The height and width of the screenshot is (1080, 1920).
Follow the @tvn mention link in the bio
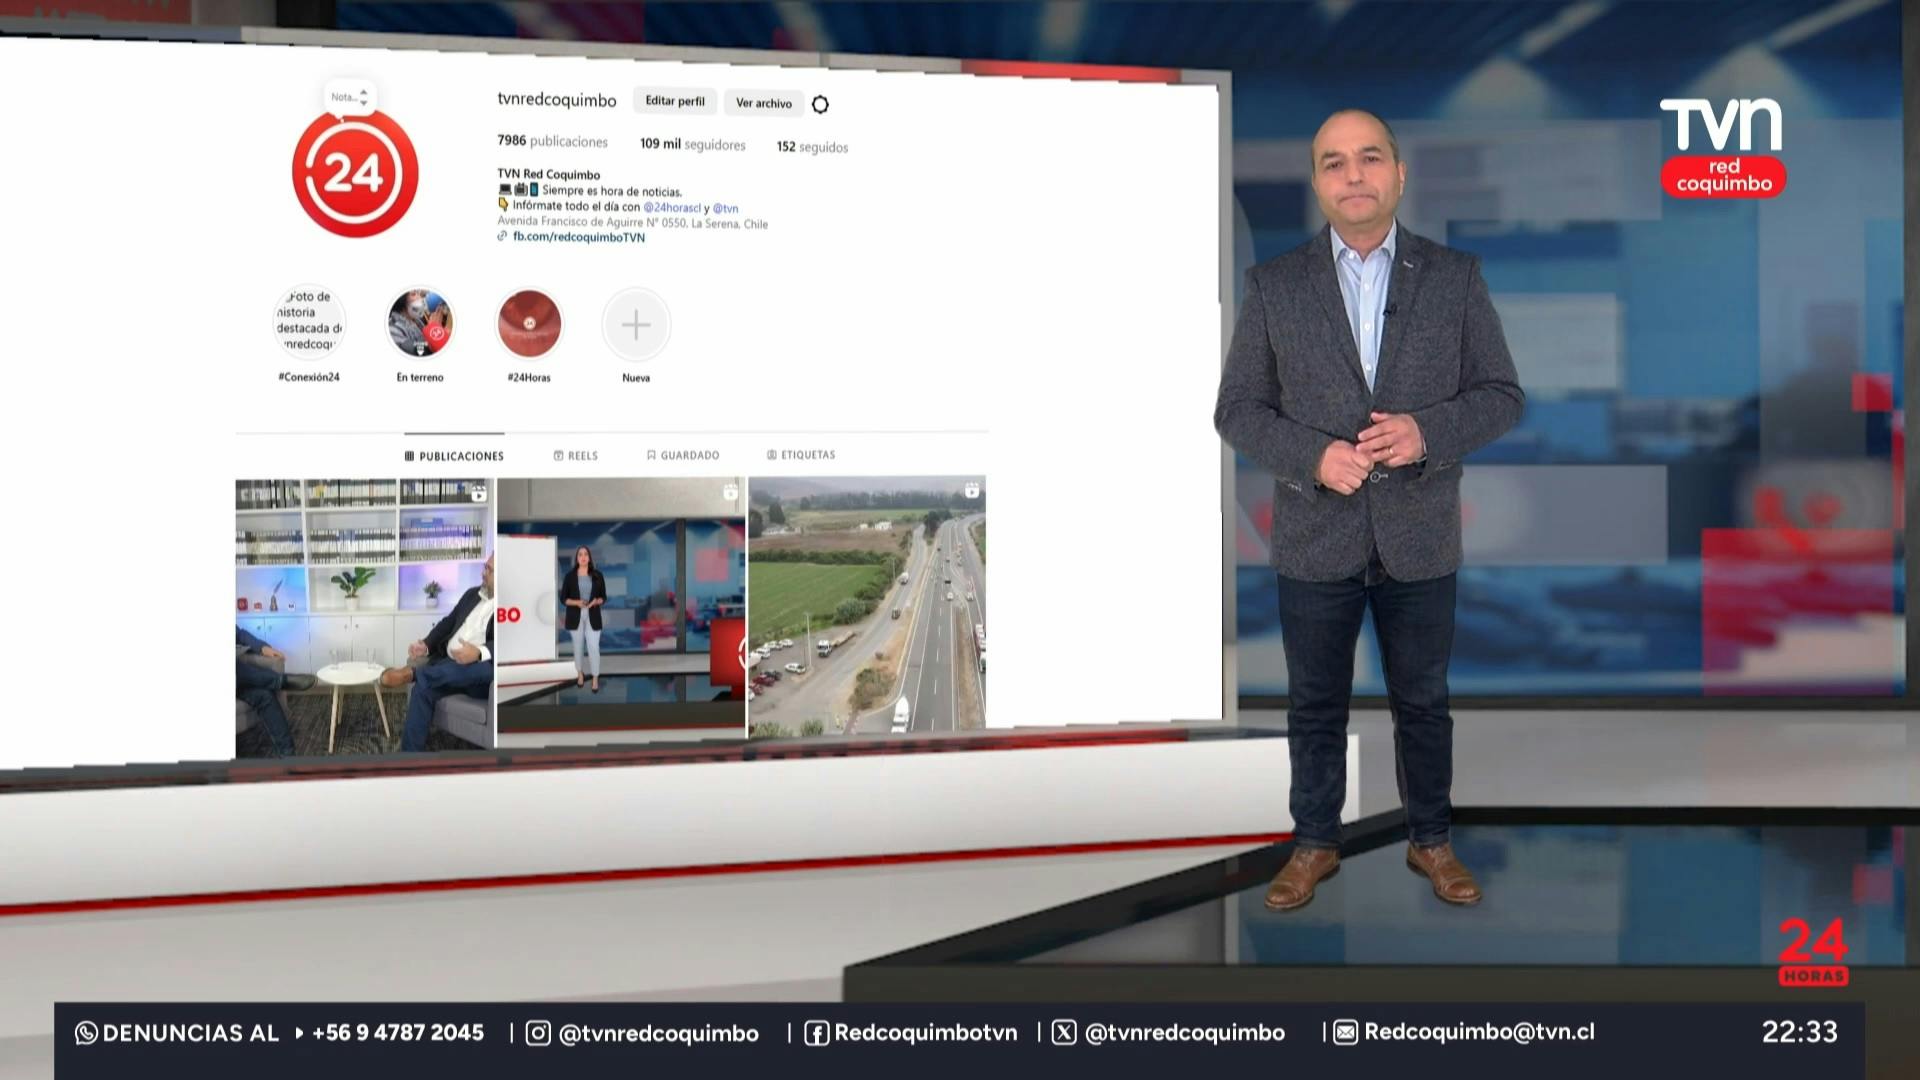(x=726, y=209)
